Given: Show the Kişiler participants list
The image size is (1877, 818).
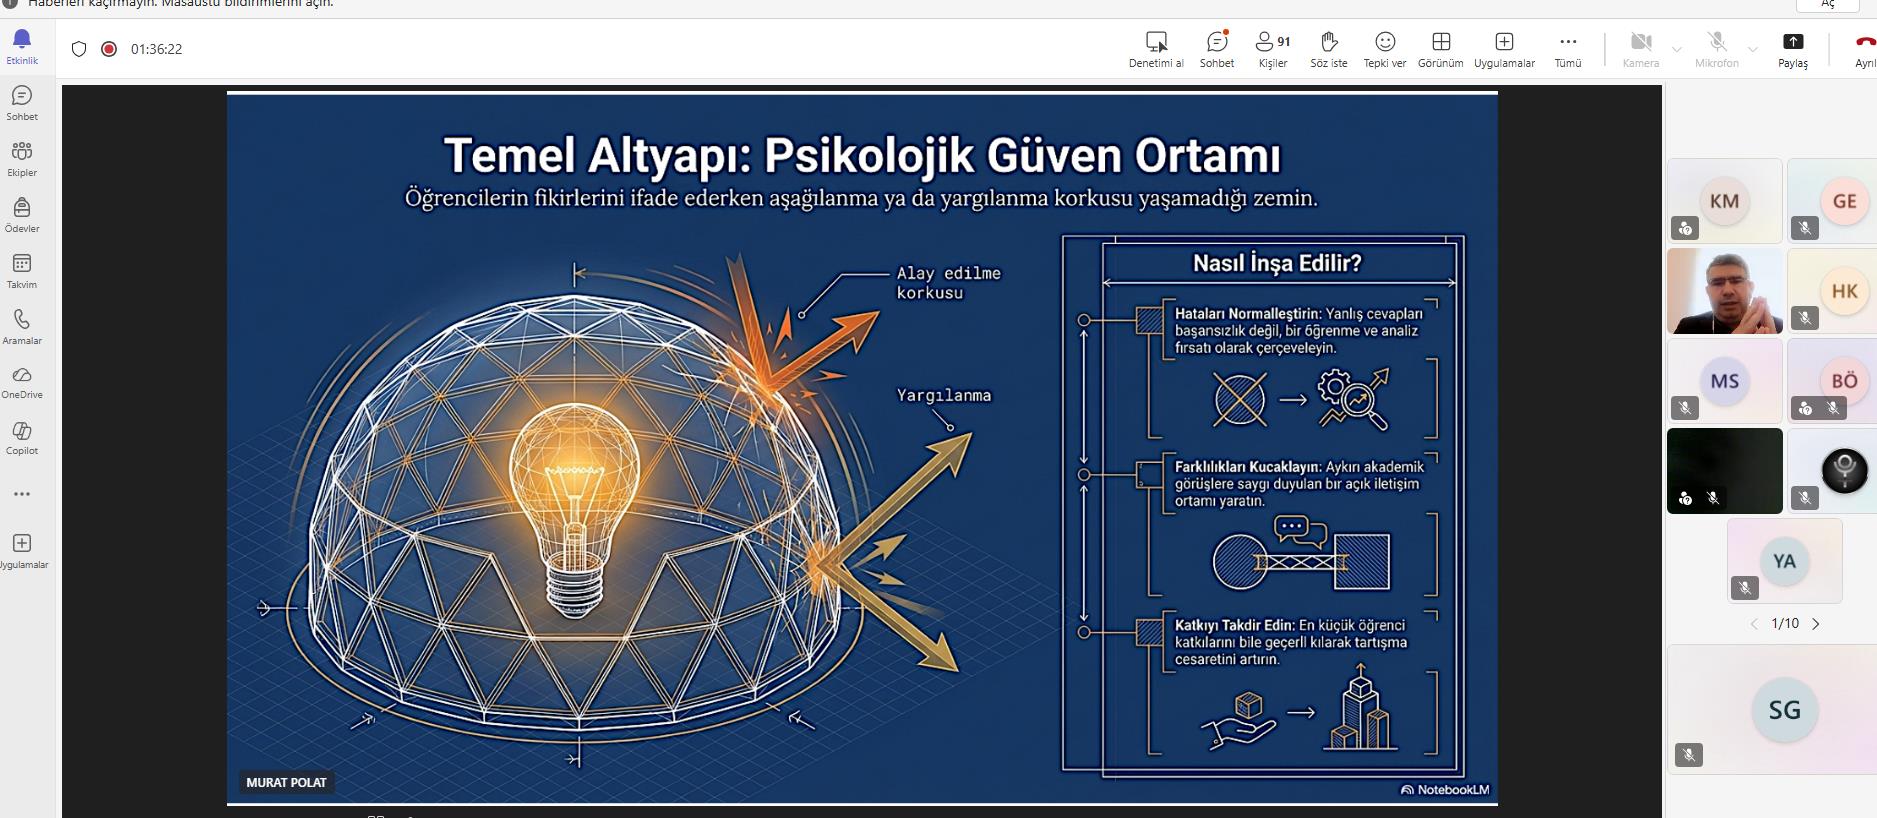Looking at the screenshot, I should click(1272, 48).
